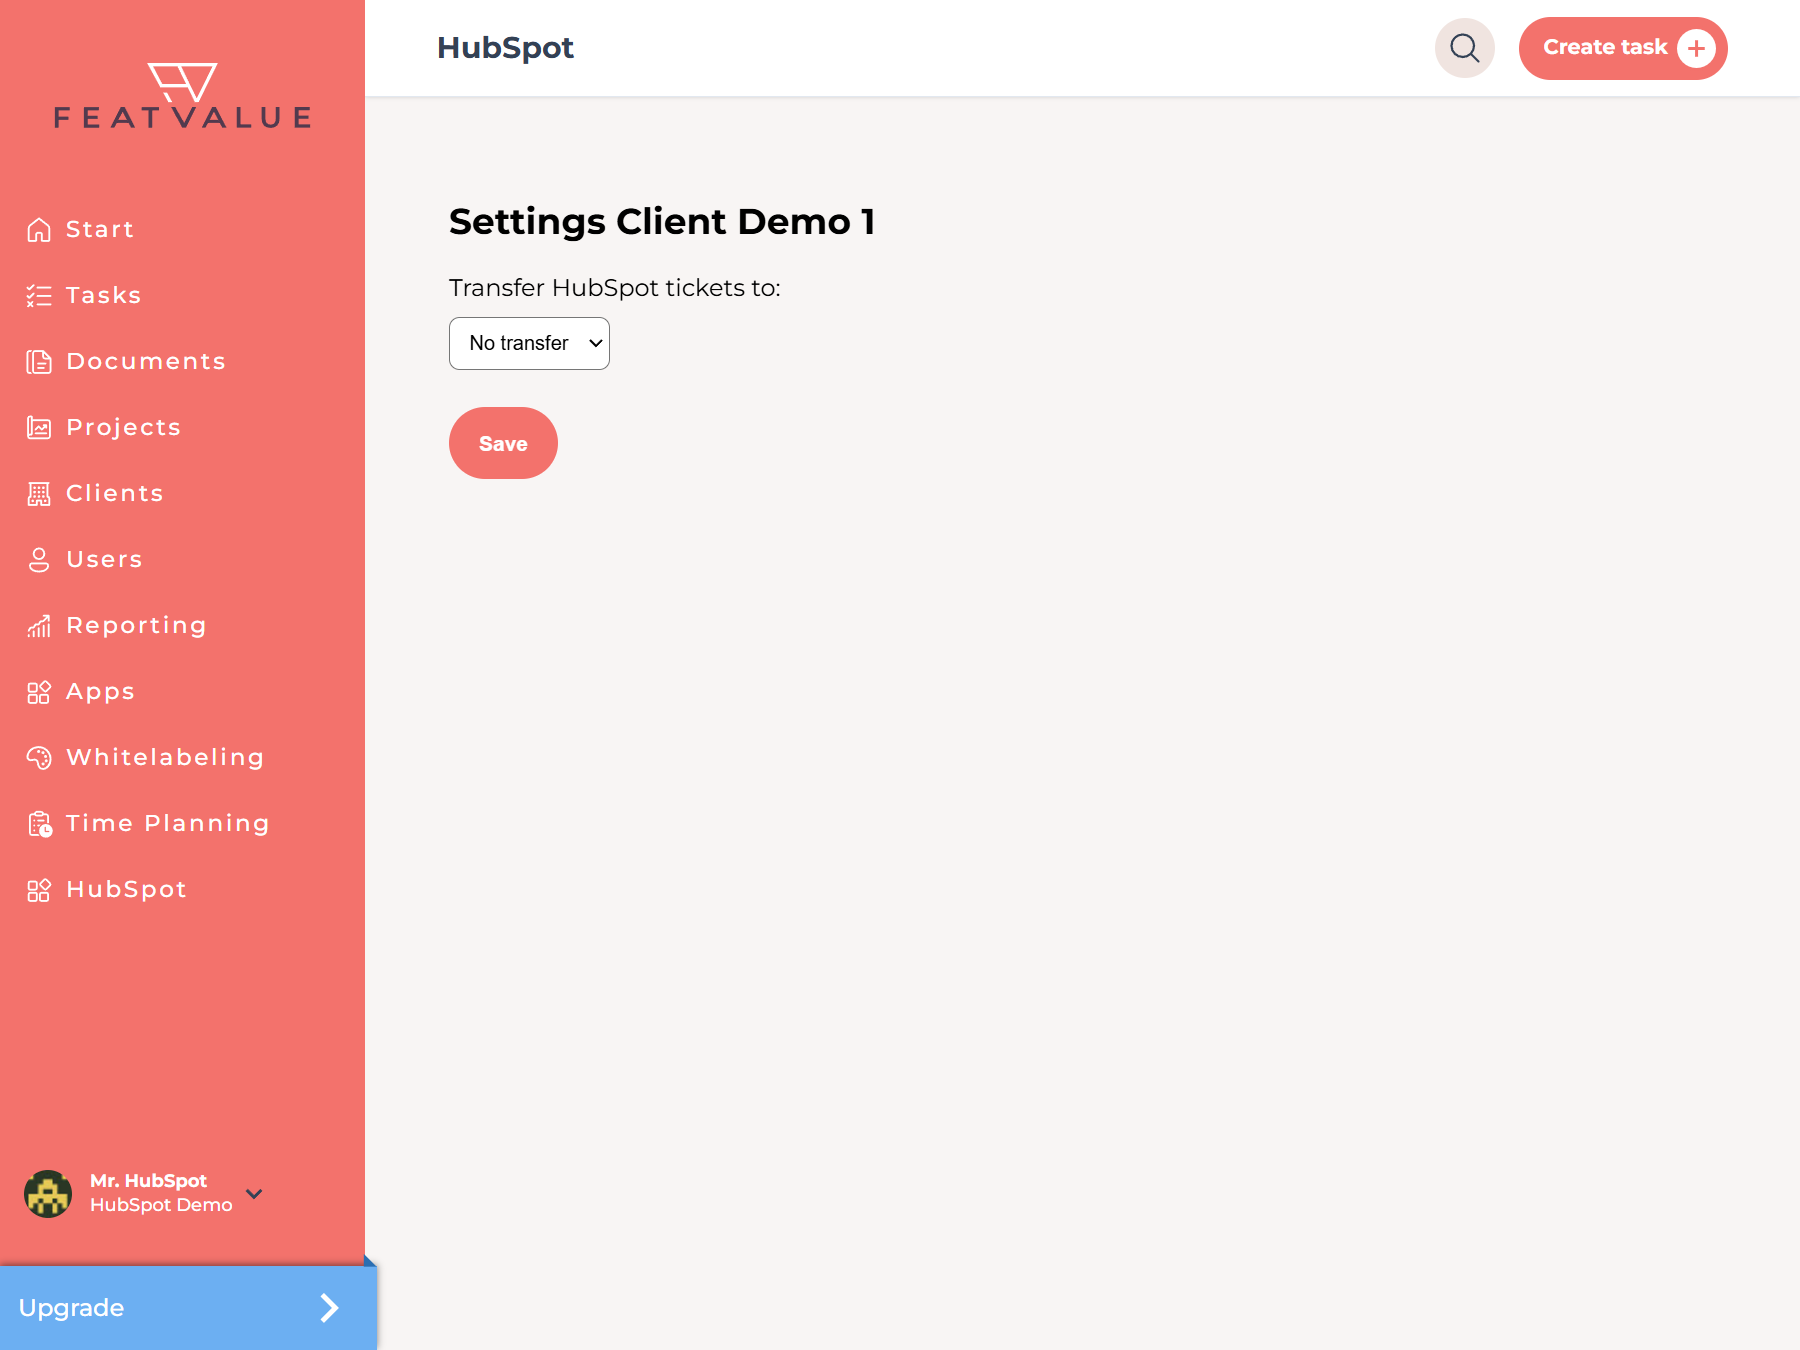Expand the Mr. HubSpot user menu chevron
This screenshot has width=1800, height=1350.
[x=254, y=1194]
